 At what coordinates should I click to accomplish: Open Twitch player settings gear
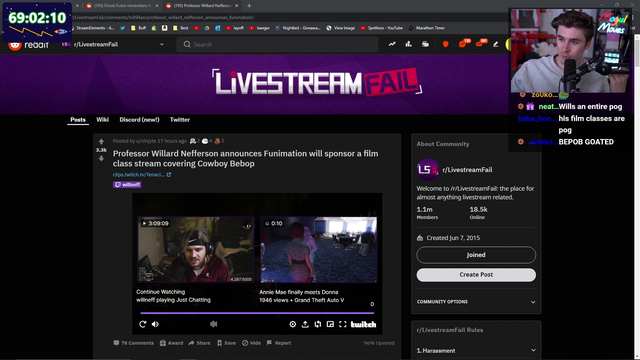[293, 324]
